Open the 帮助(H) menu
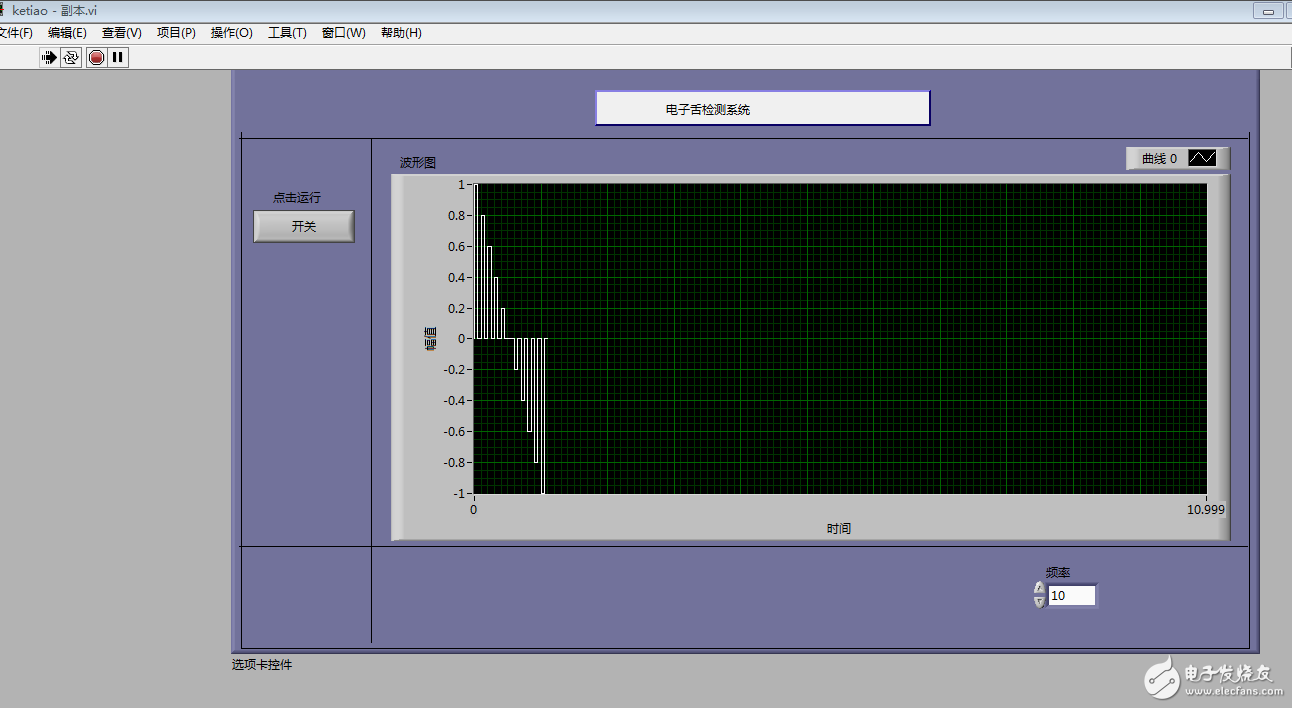Viewport: 1292px width, 708px height. point(401,33)
